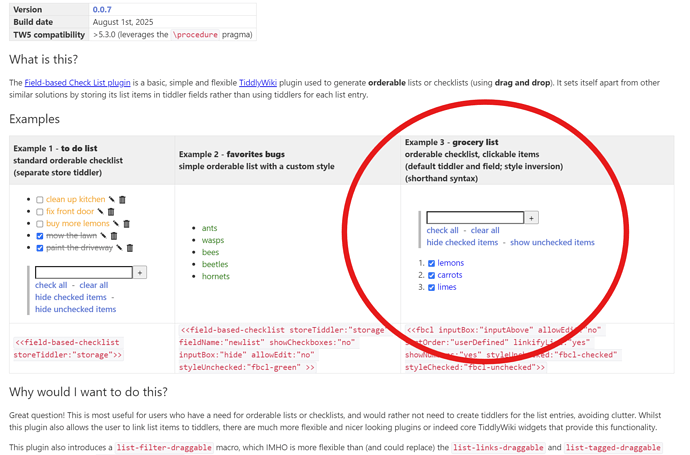Open the TiddlyWiki link

tap(258, 83)
